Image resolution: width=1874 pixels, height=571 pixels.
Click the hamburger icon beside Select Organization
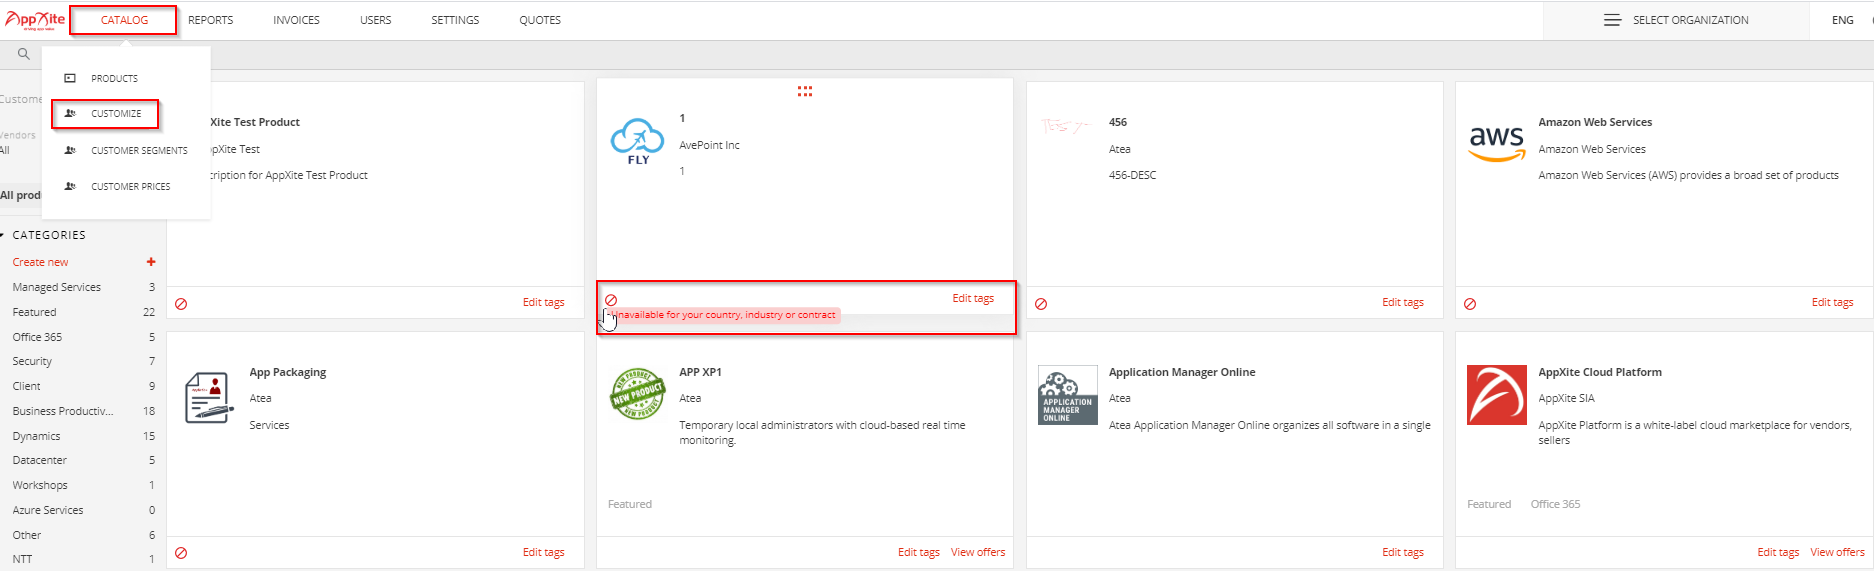pos(1612,20)
